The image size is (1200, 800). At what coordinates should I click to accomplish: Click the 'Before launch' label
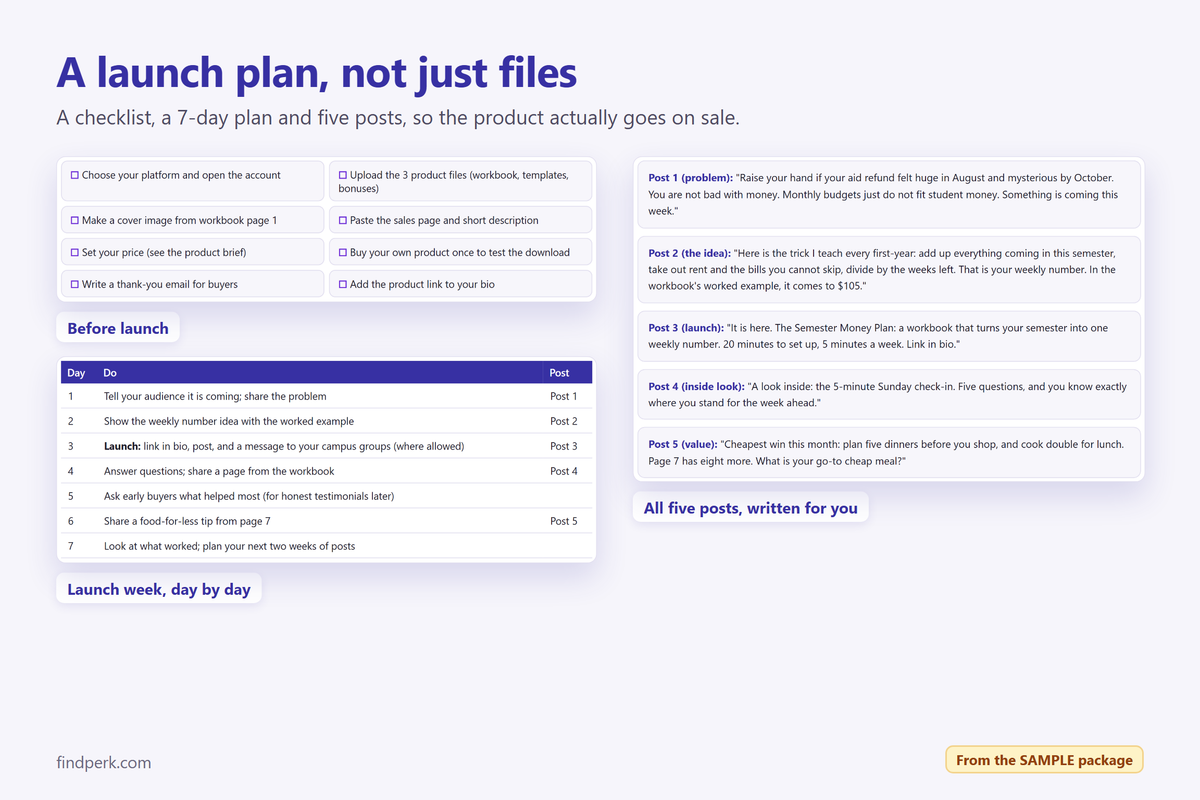click(118, 328)
